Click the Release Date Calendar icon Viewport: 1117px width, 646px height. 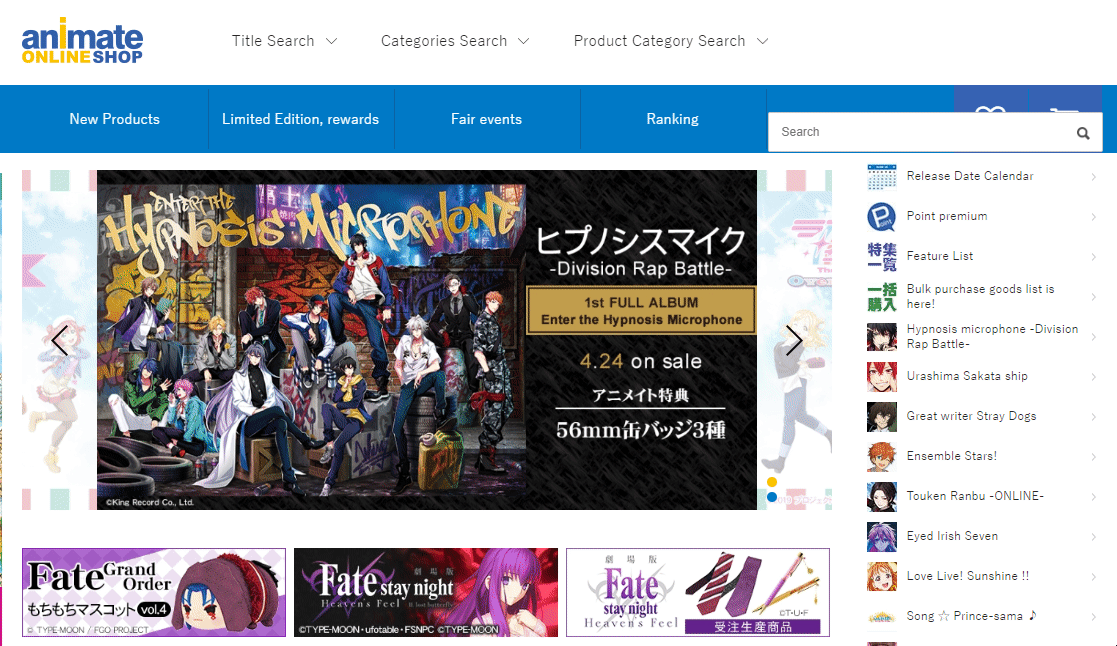pyautogui.click(x=881, y=177)
